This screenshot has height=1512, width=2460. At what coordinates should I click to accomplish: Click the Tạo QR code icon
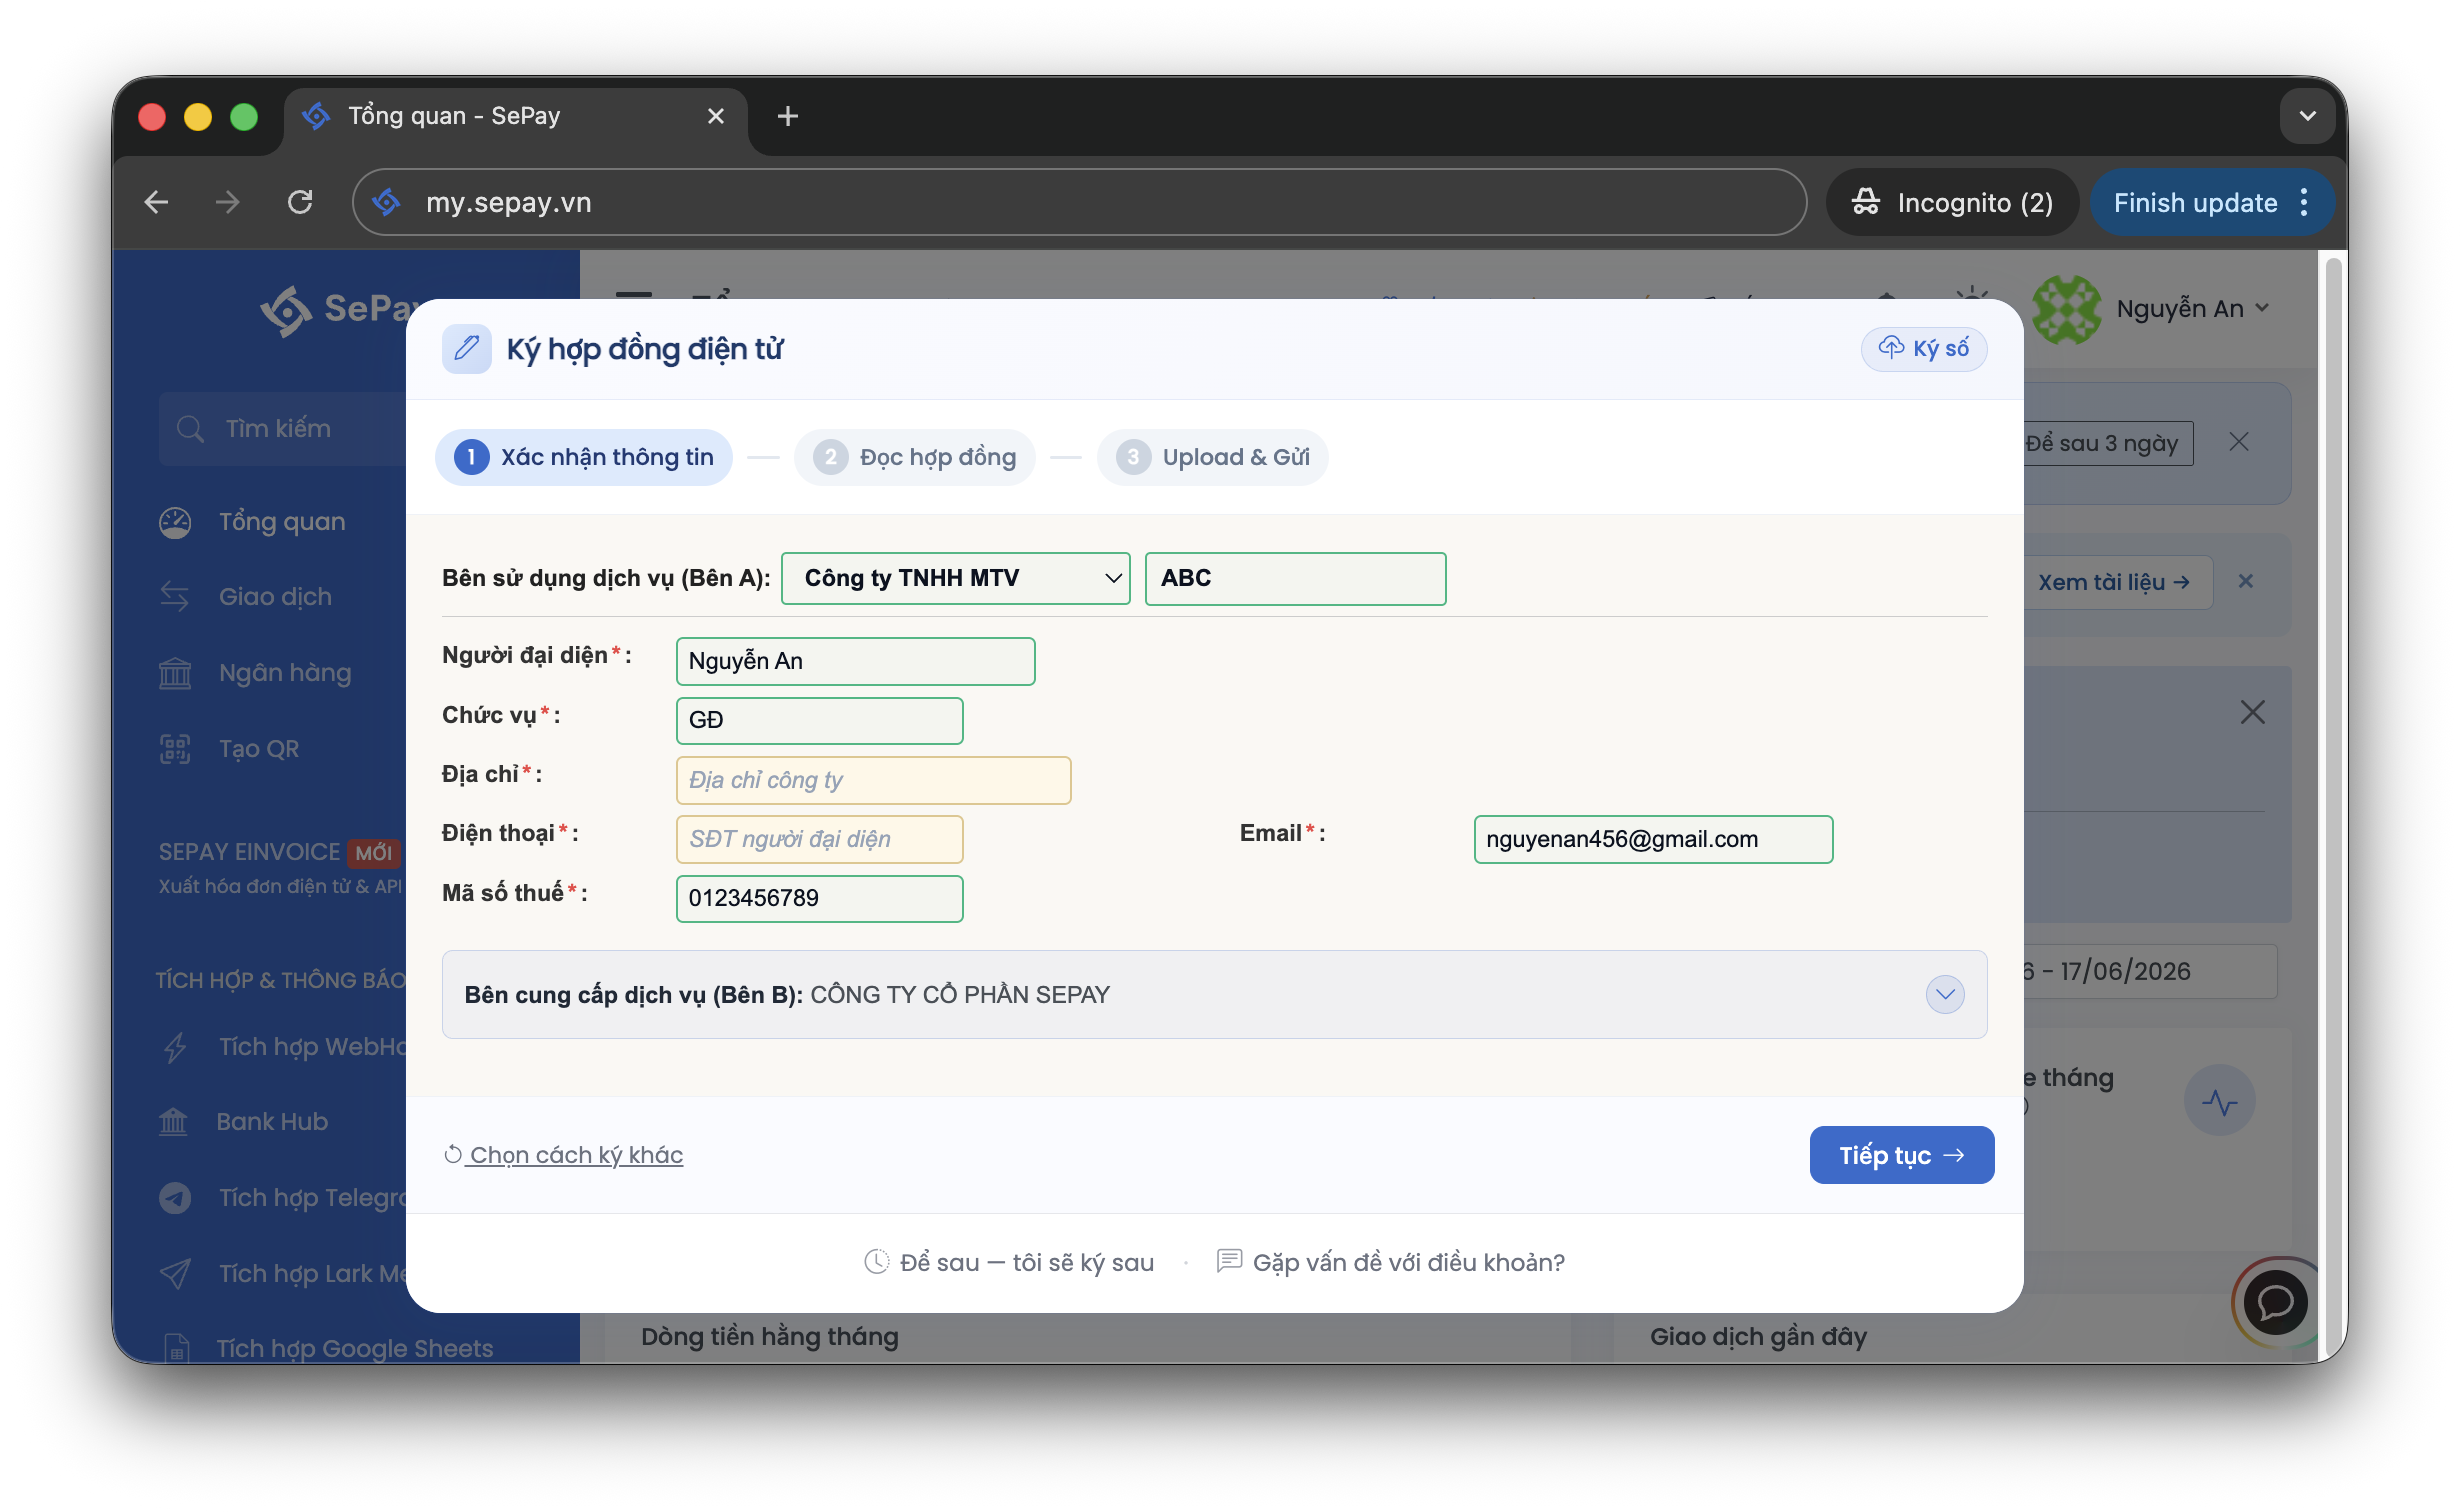pyautogui.click(x=175, y=749)
